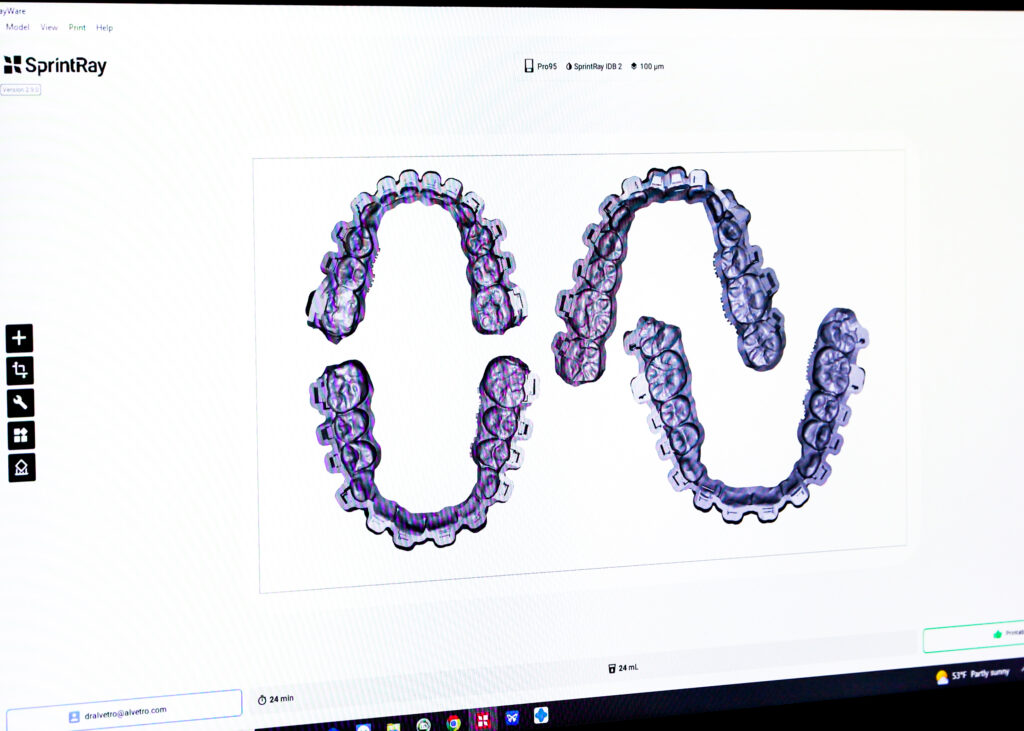The height and width of the screenshot is (731, 1024).
Task: Click the red app icon in taskbar
Action: [483, 720]
